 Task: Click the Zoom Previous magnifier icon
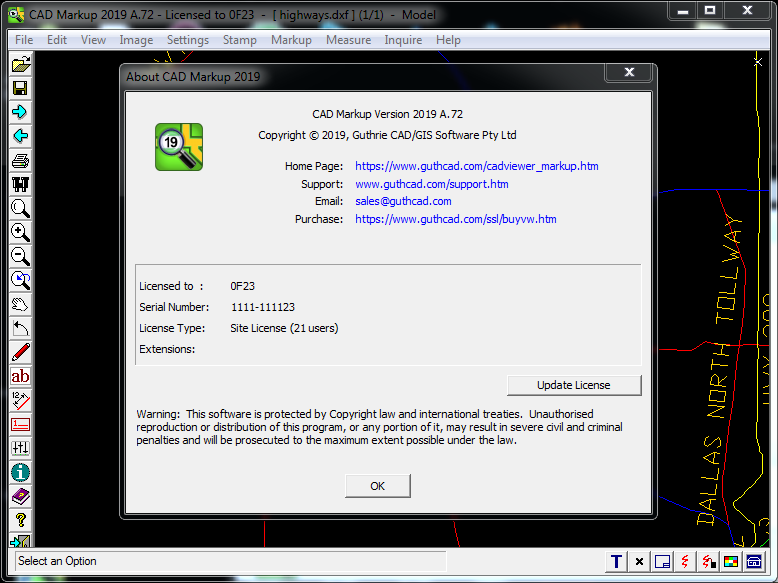20,280
